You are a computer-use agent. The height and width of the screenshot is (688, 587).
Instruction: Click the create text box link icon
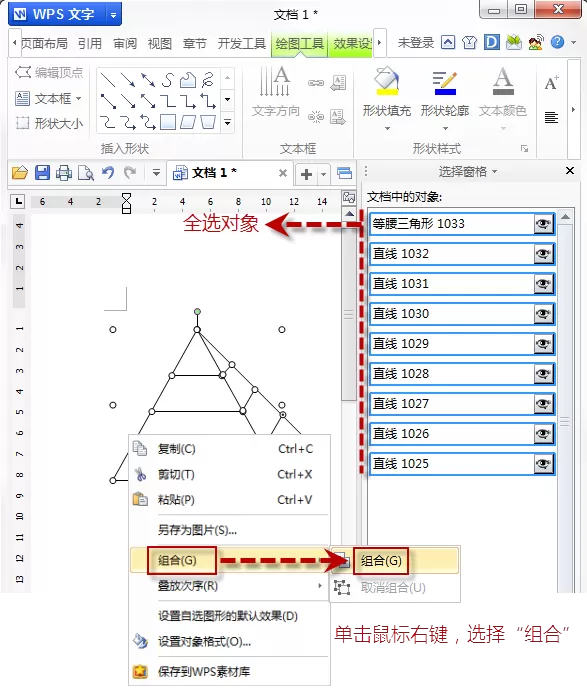pyautogui.click(x=315, y=83)
